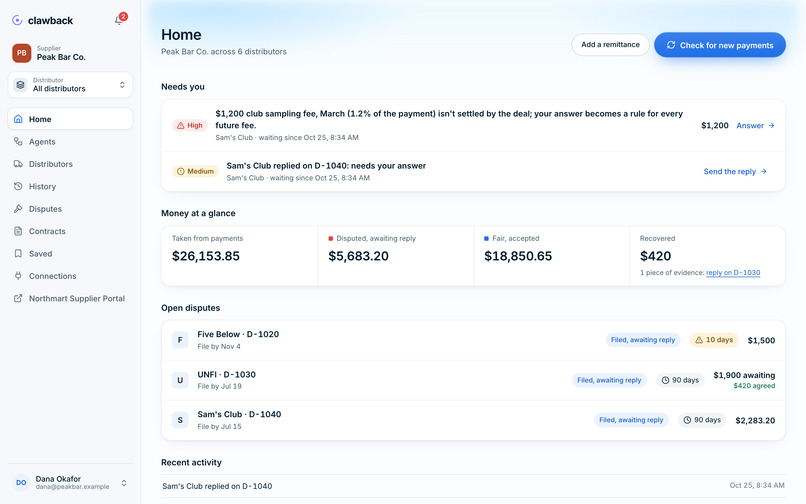Click the Medium priority badge
Image resolution: width=806 pixels, height=504 pixels.
pyautogui.click(x=195, y=171)
